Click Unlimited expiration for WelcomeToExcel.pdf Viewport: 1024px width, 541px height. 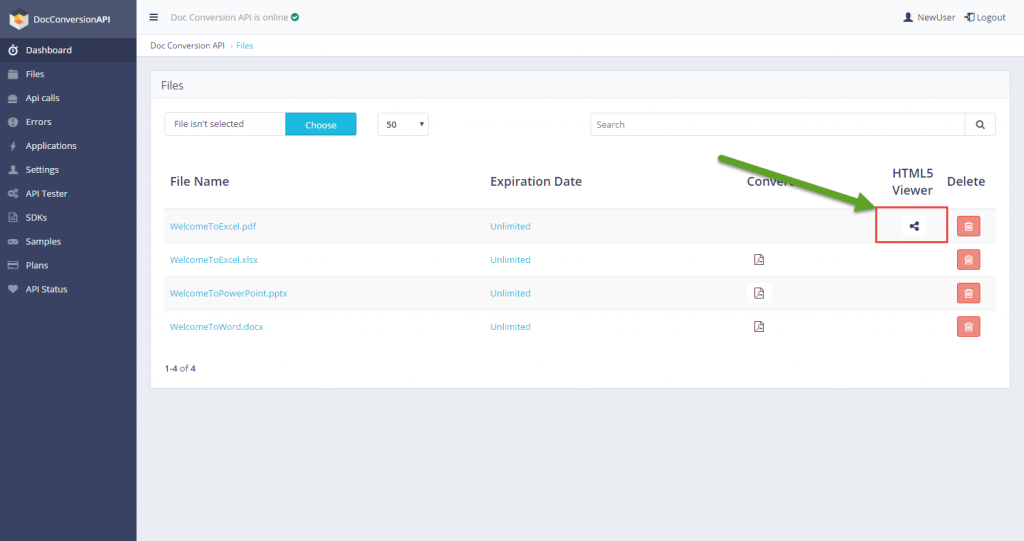tap(510, 226)
